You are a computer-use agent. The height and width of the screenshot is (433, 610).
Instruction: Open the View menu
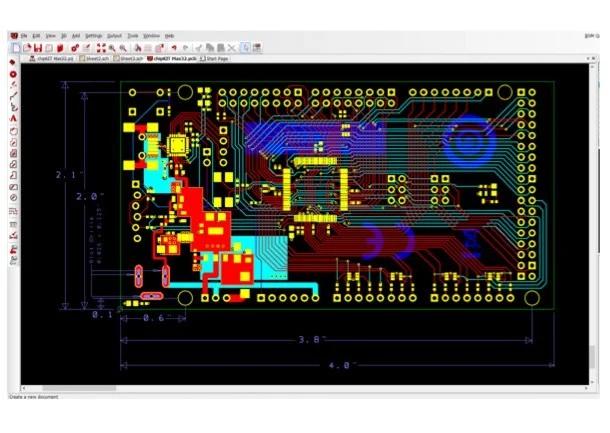(51, 36)
